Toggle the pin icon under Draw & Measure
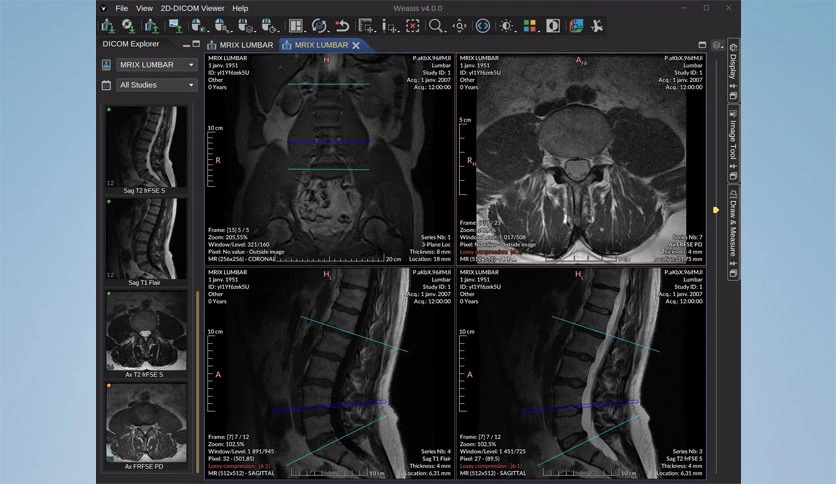 (x=733, y=264)
